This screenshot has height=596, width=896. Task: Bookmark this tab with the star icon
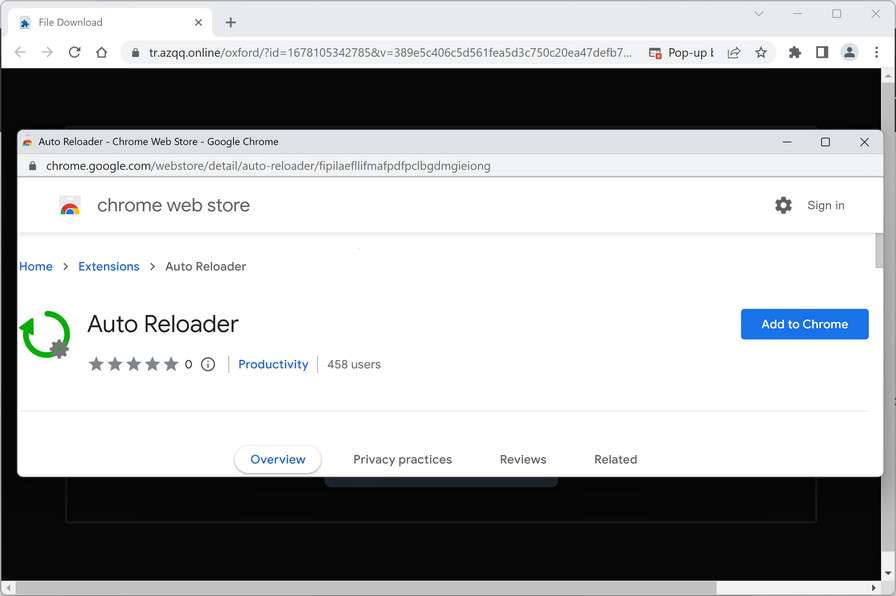point(761,53)
